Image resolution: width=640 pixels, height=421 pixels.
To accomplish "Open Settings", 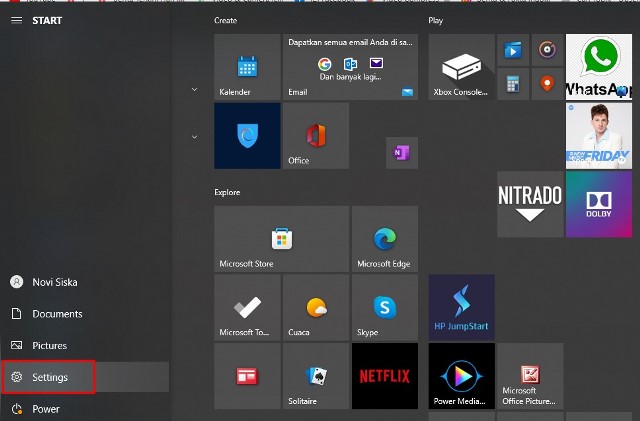I will tap(85, 377).
